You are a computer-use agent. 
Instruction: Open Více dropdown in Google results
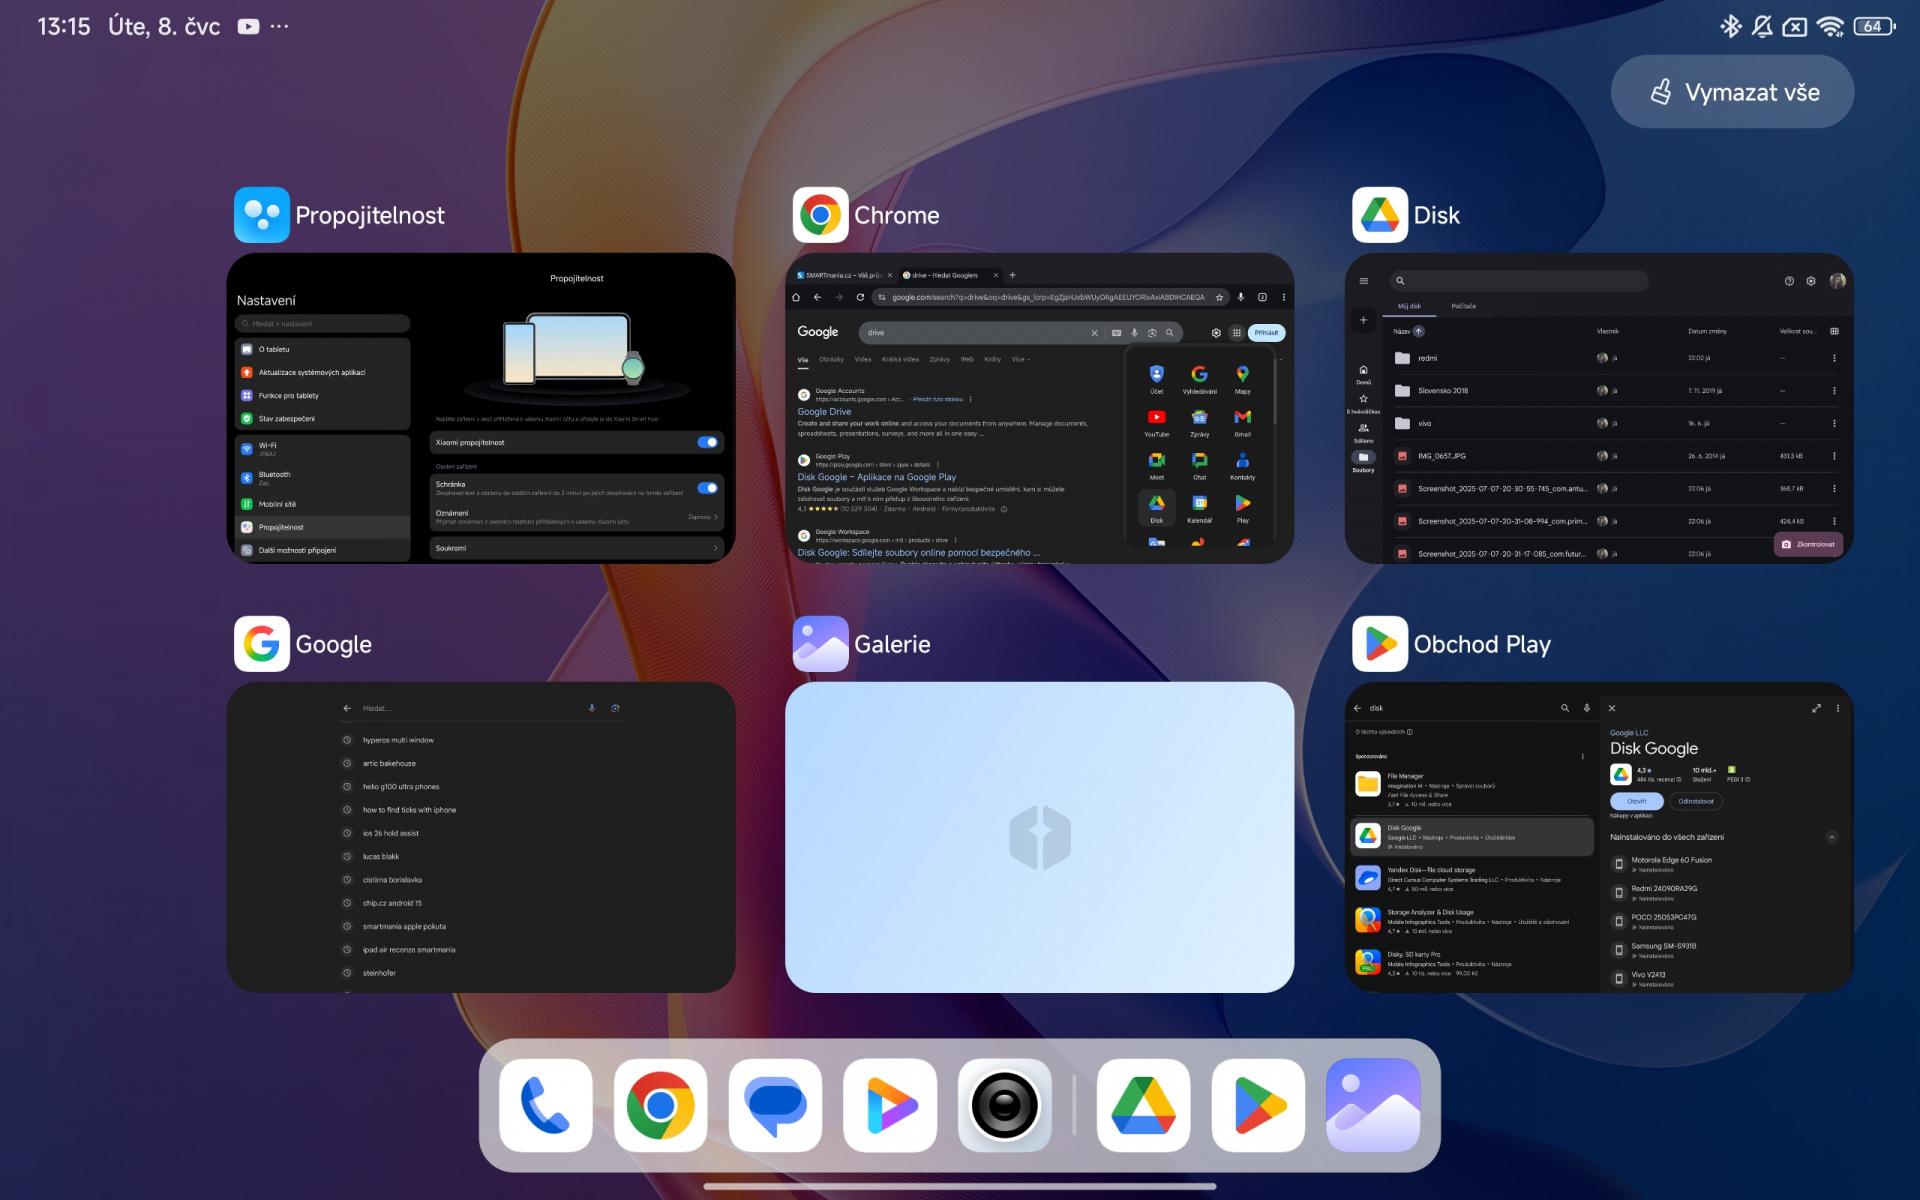[x=1020, y=359]
